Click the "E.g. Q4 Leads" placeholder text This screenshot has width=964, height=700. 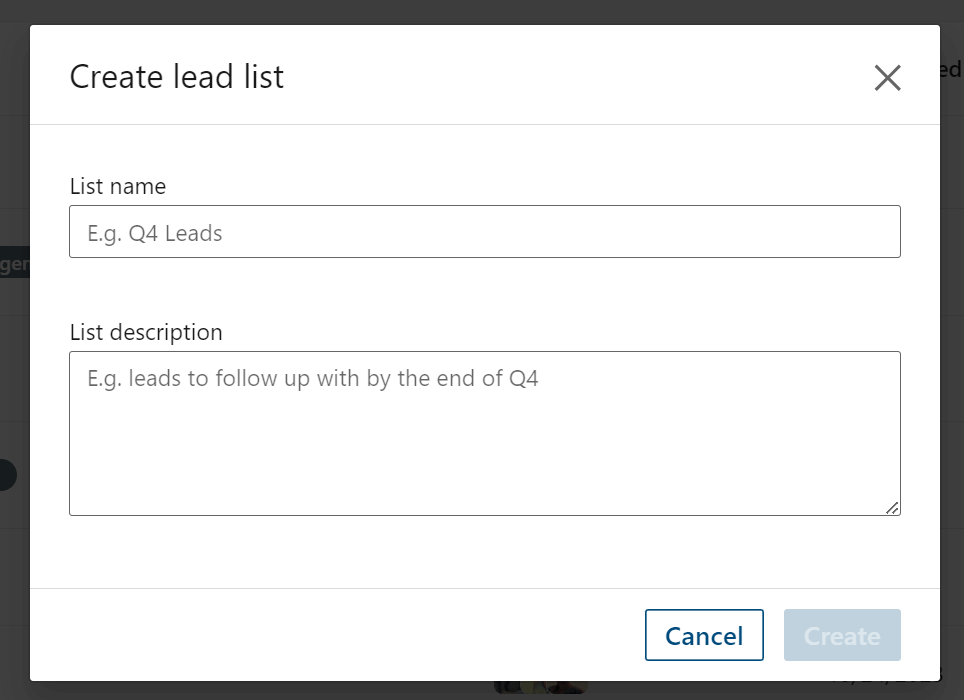[154, 234]
